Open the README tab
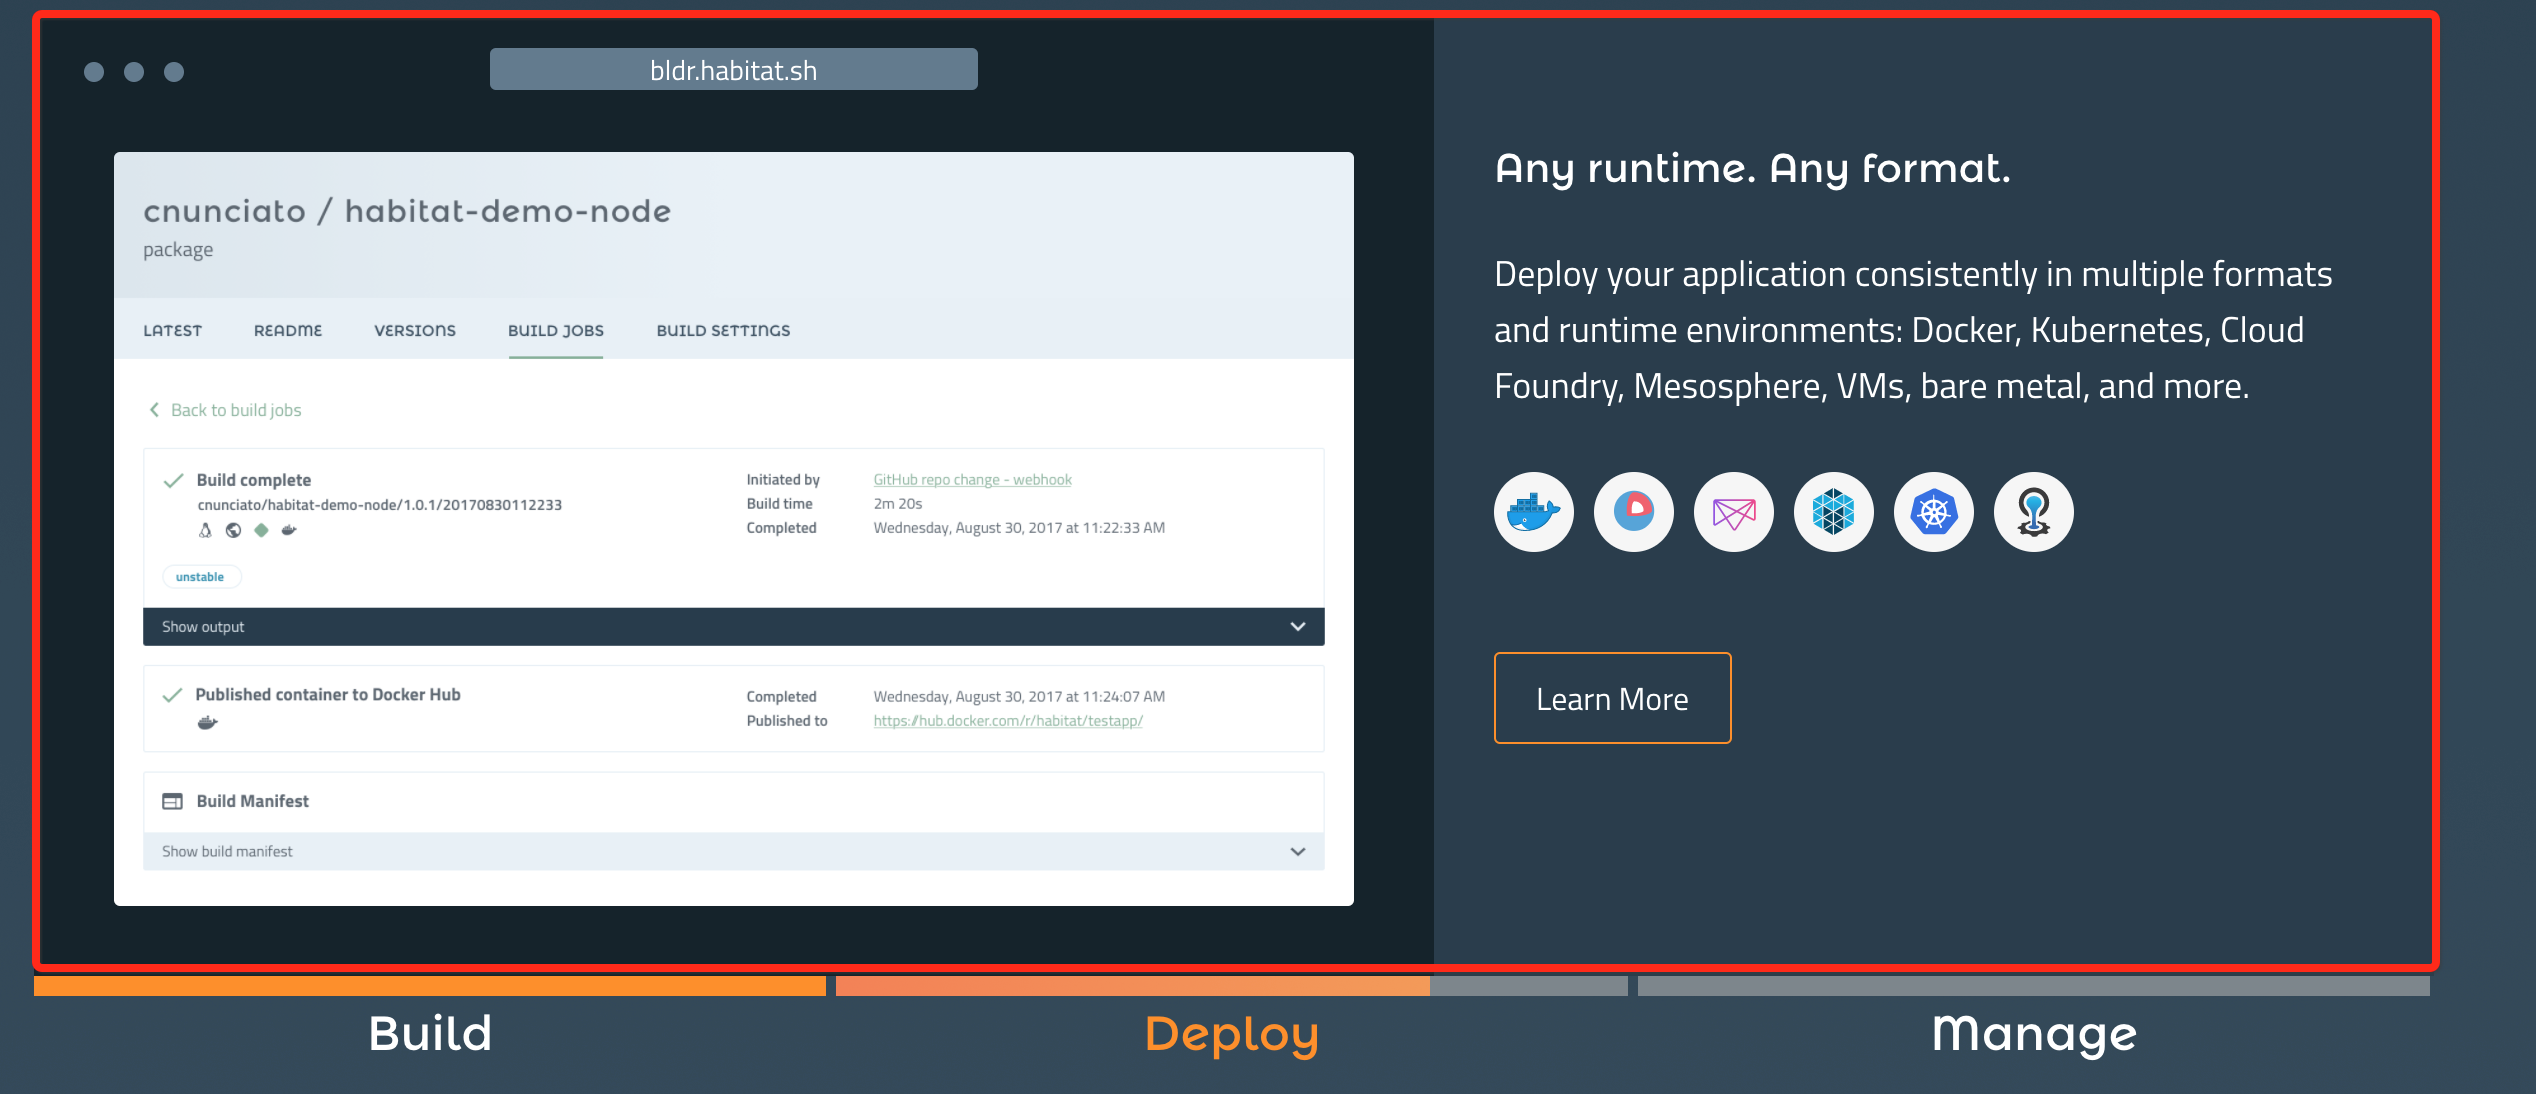Screen dimensions: 2536x1094 (x=288, y=331)
